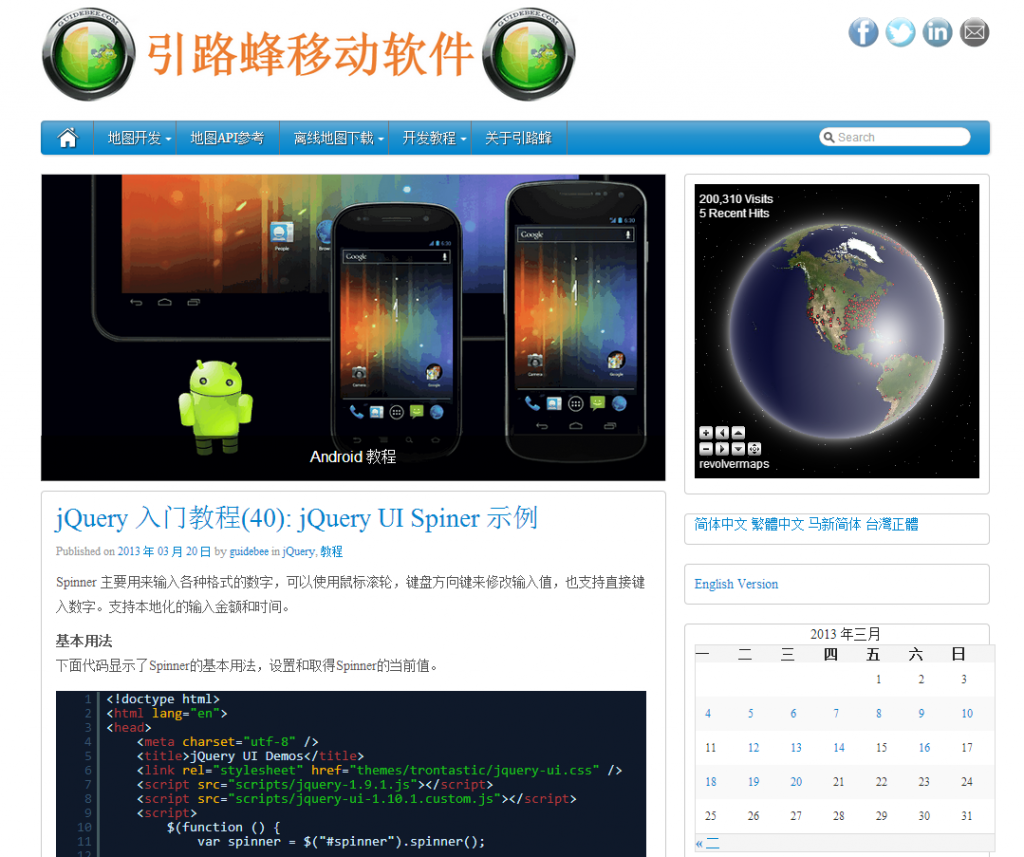The height and width of the screenshot is (857, 1024).
Task: Switch language to 马新简体
Action: [x=835, y=525]
